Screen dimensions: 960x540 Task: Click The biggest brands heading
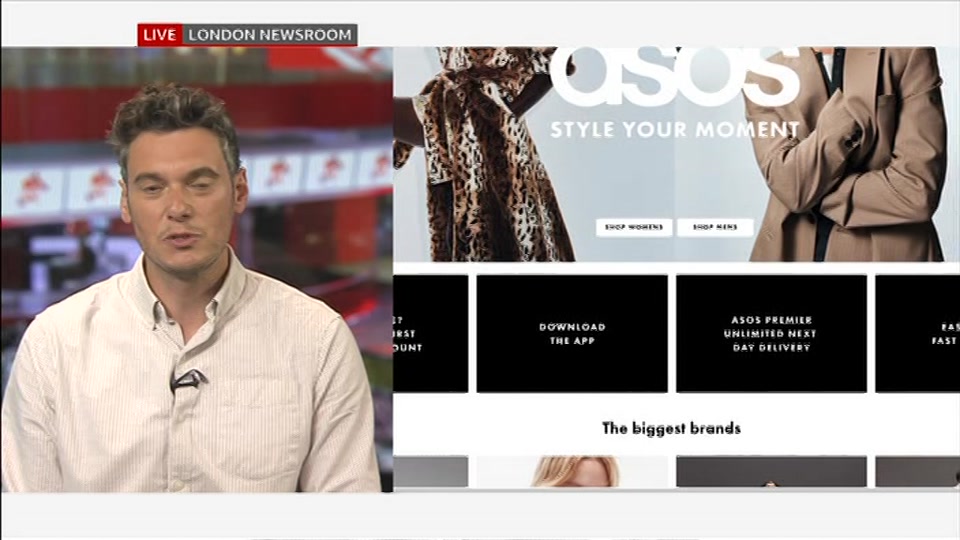click(x=671, y=428)
